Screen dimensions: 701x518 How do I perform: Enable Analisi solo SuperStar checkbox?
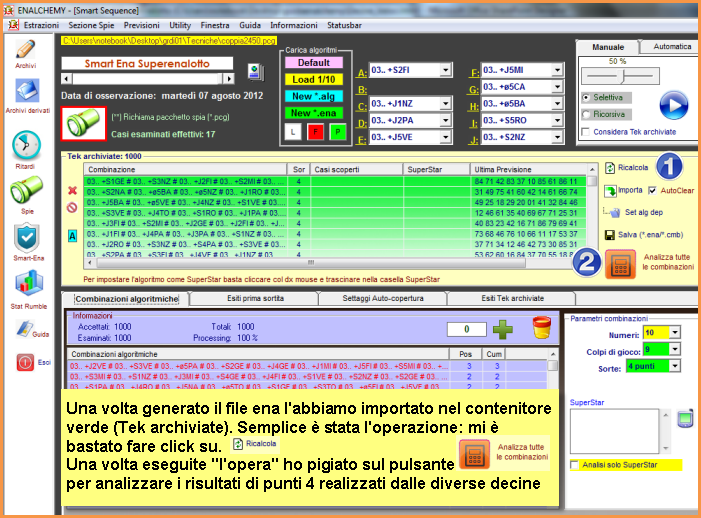(574, 465)
